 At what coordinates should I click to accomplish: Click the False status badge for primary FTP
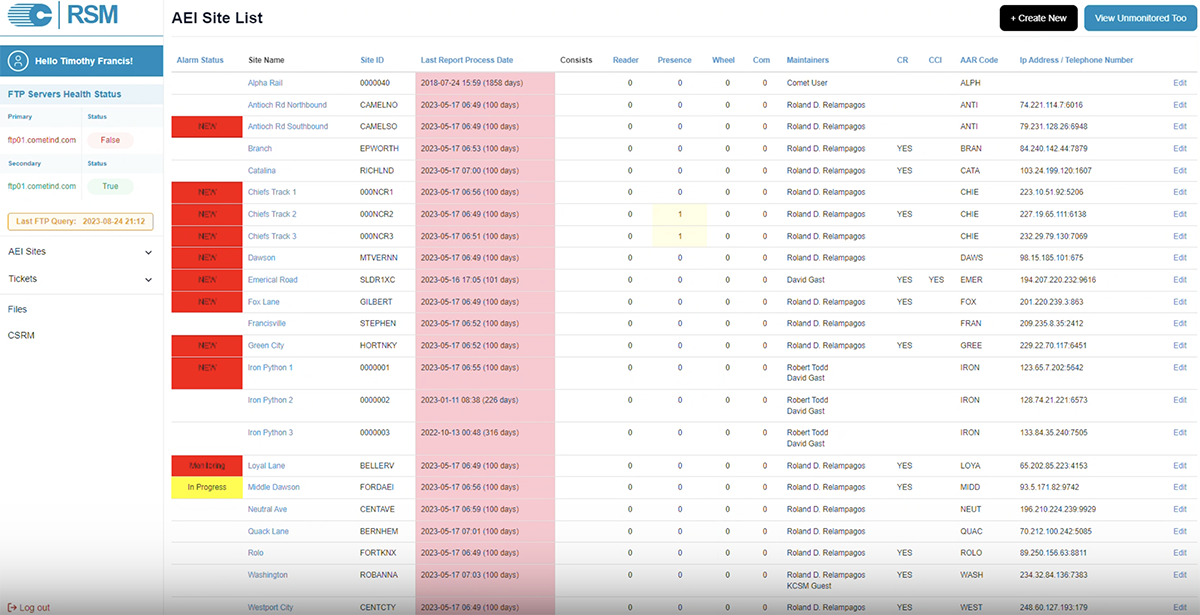pyautogui.click(x=110, y=140)
